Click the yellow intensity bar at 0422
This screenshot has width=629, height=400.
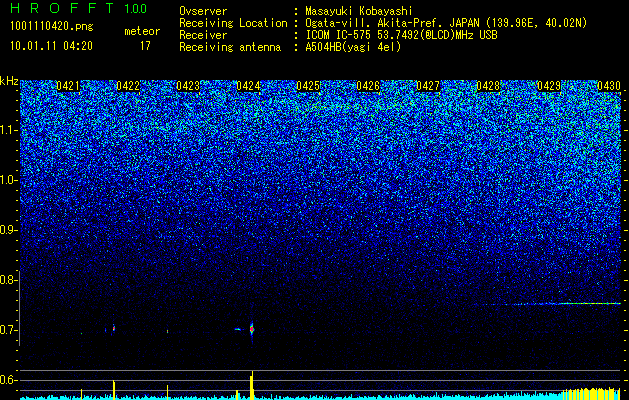pyautogui.click(x=114, y=390)
